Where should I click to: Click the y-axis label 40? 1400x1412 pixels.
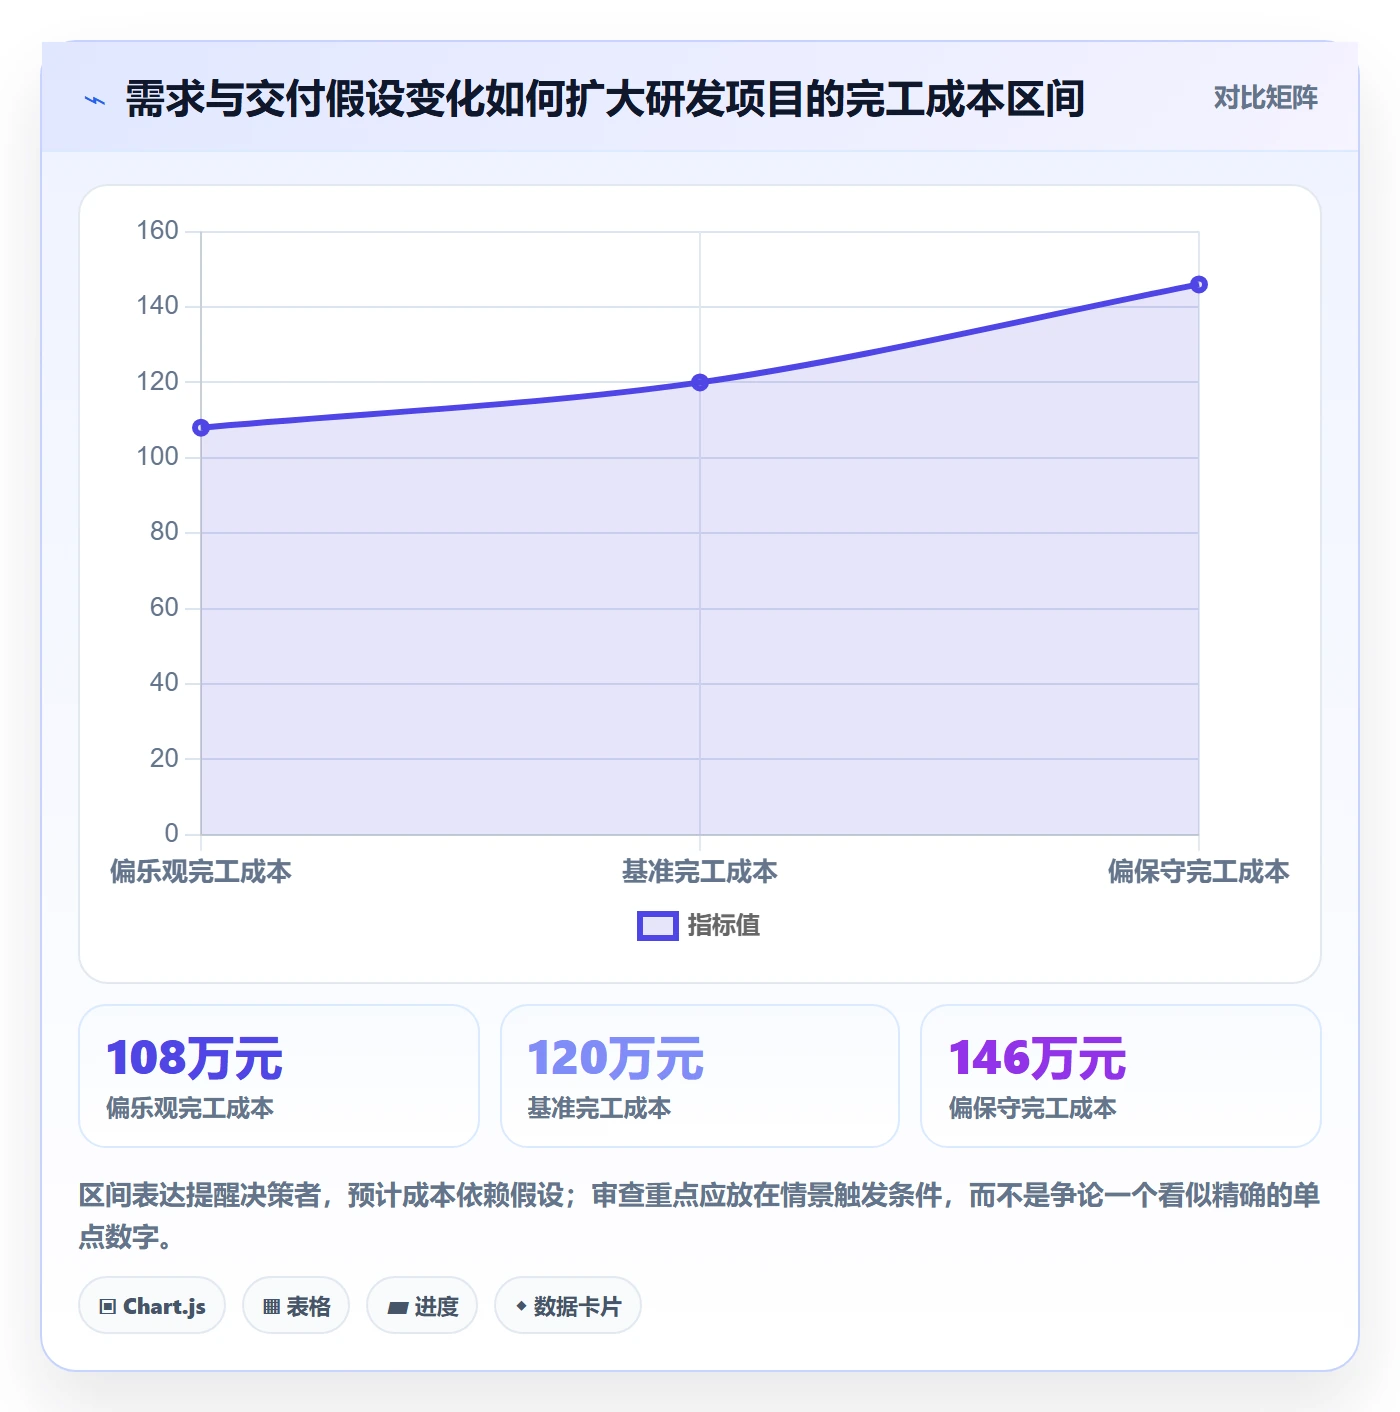pyautogui.click(x=164, y=683)
